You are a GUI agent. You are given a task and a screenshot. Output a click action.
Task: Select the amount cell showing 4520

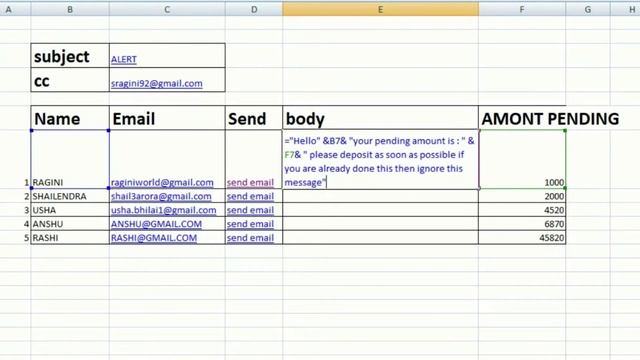click(522, 210)
